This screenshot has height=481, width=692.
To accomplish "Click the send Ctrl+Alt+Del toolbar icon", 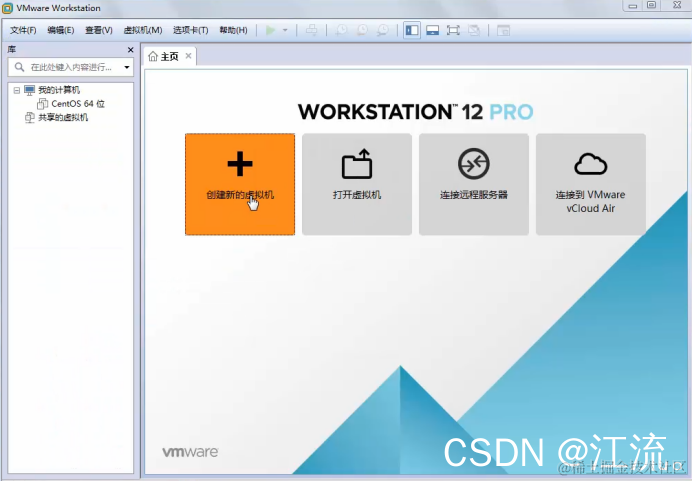I will (312, 30).
